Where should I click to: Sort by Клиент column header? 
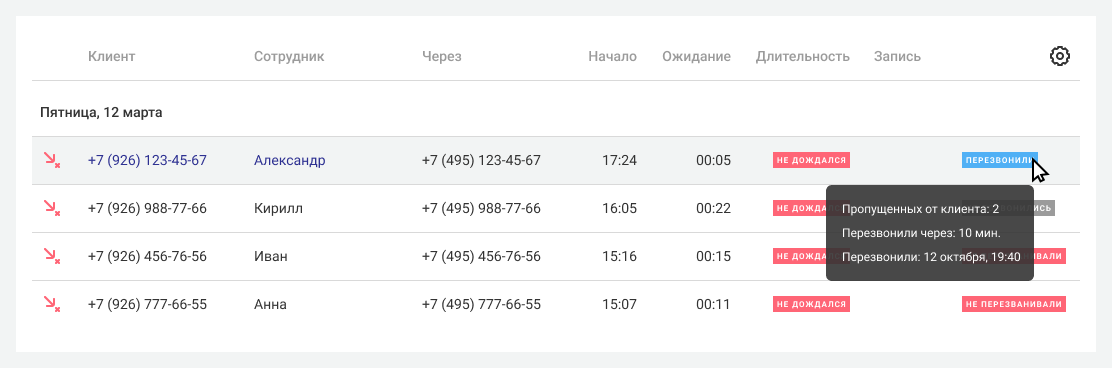click(111, 57)
